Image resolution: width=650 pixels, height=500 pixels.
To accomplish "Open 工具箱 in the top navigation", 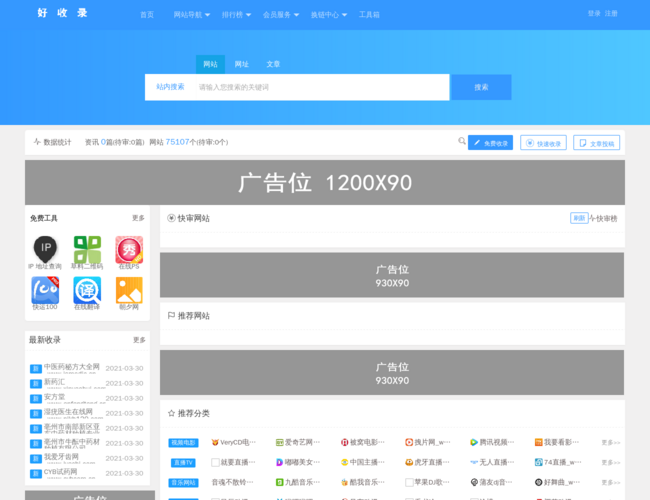I will [369, 15].
